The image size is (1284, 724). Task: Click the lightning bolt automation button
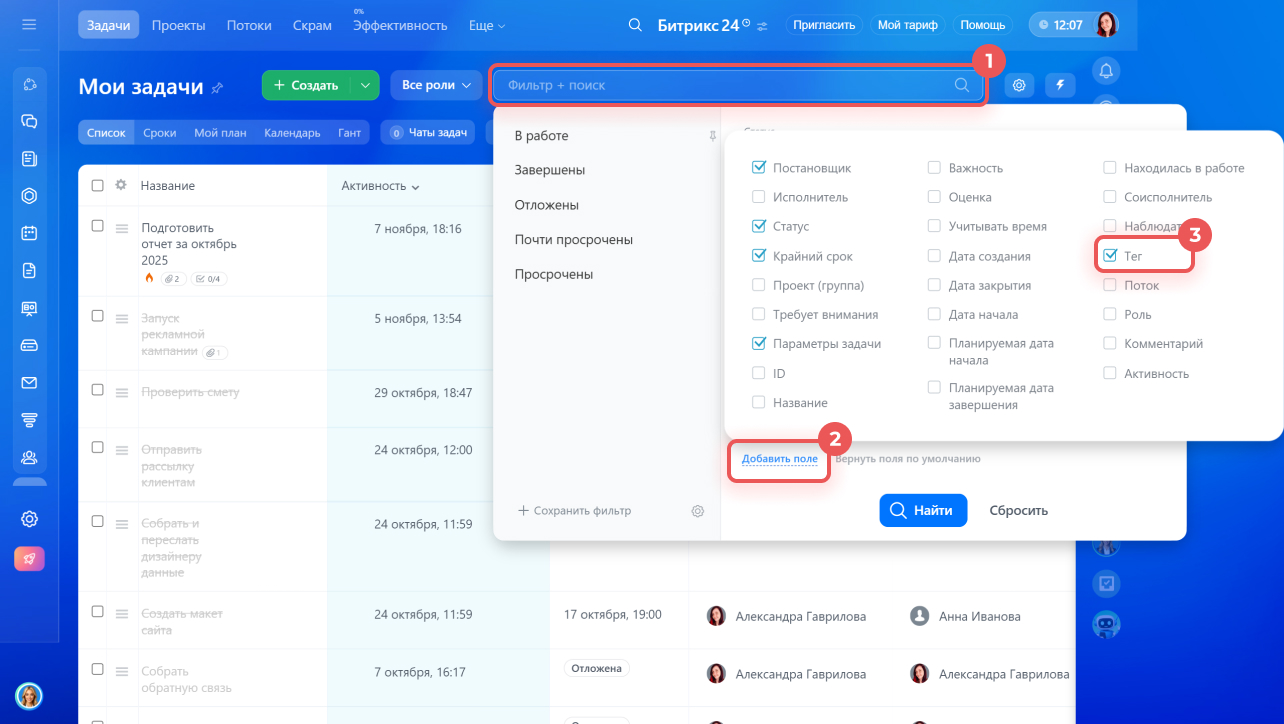coord(1060,85)
